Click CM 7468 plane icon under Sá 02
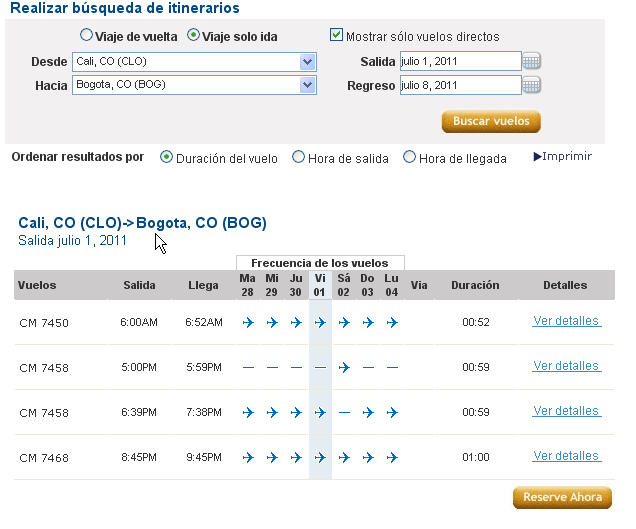Viewport: 636px width, 529px height. tap(344, 458)
